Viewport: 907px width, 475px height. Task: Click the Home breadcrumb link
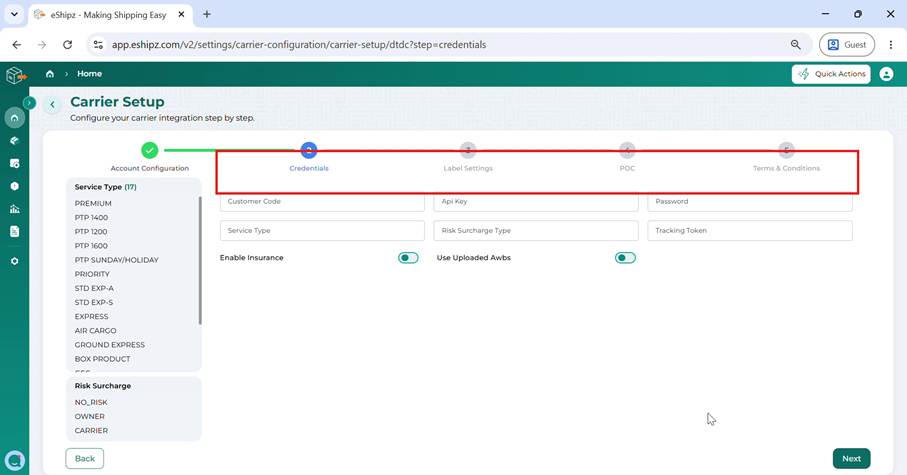90,74
